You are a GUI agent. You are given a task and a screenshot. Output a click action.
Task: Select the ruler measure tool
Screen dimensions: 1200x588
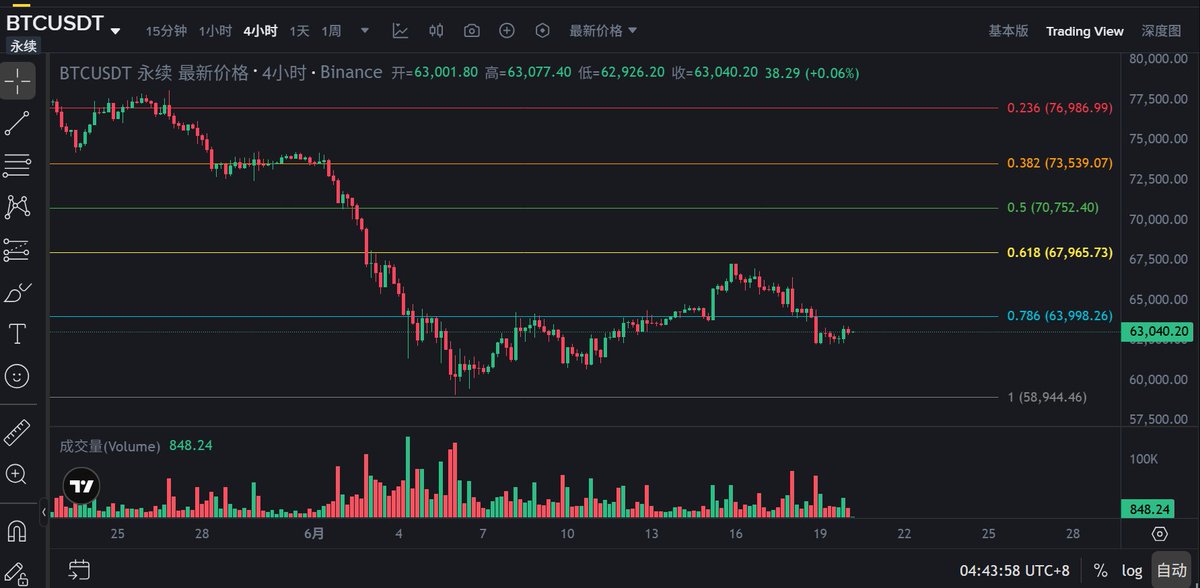pos(17,432)
